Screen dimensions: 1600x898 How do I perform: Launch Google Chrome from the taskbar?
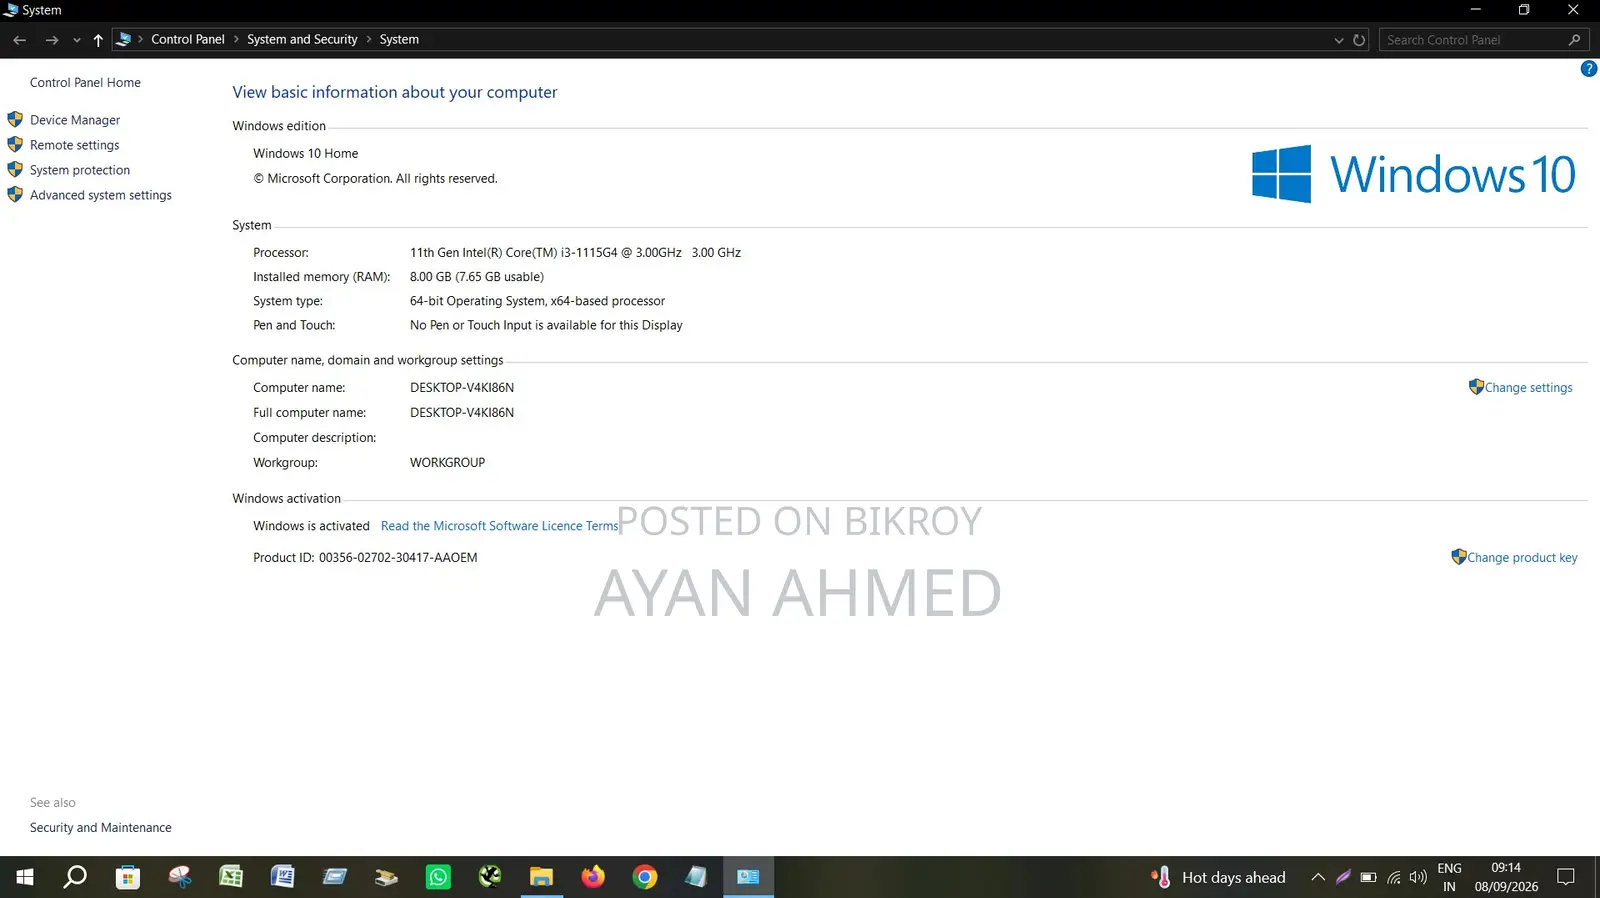coord(645,877)
